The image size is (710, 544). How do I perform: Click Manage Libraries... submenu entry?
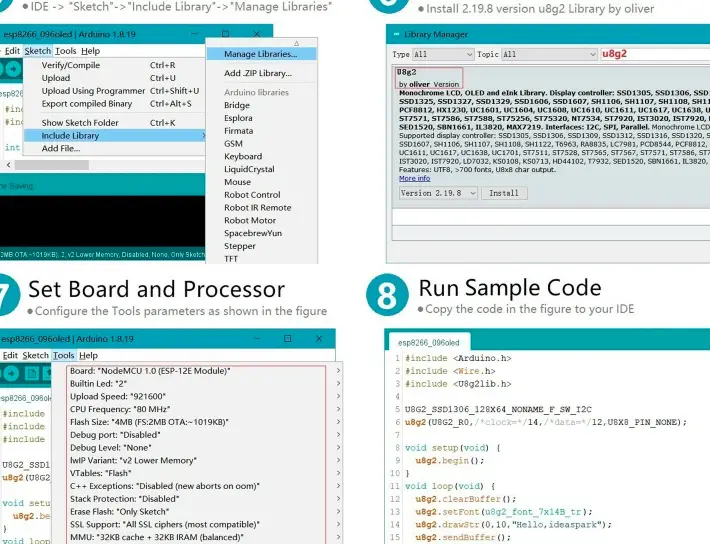click(x=261, y=54)
